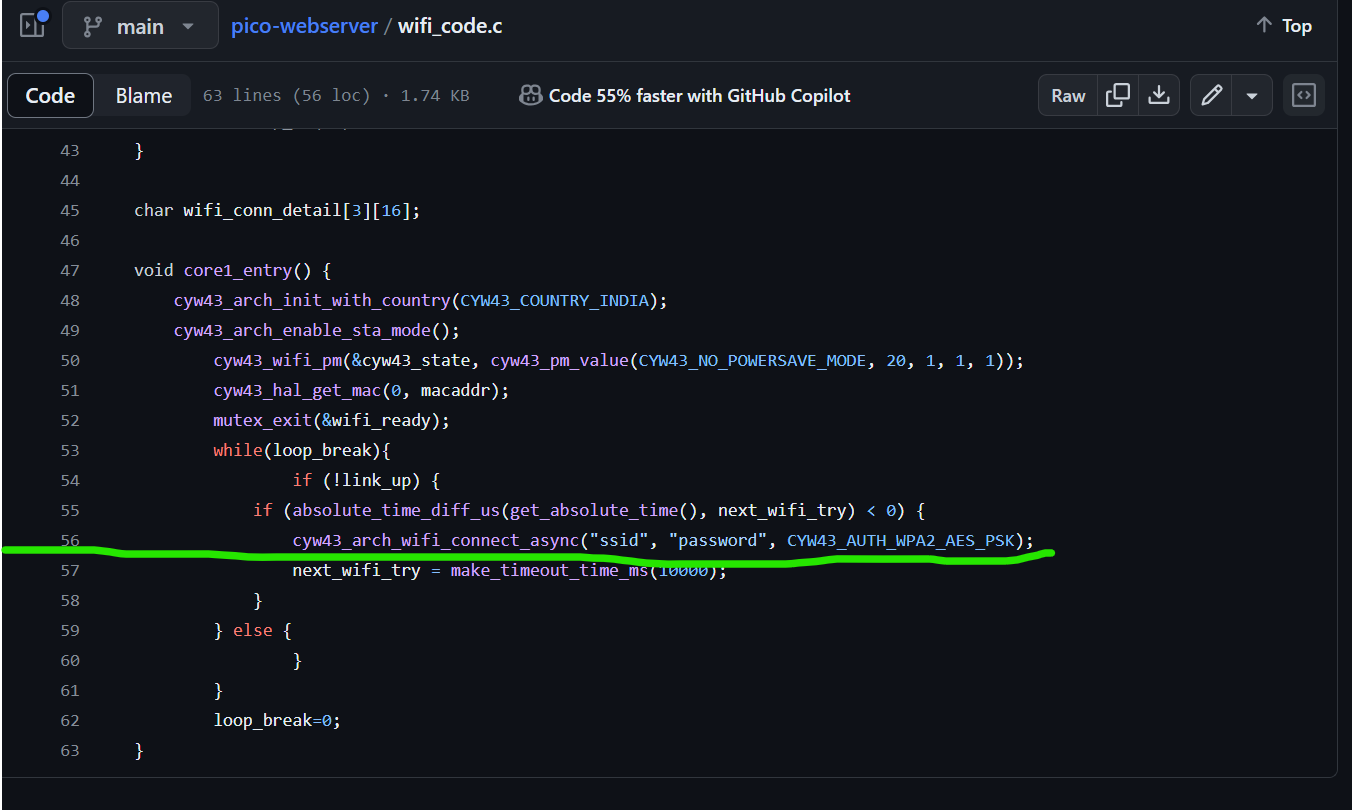Open the main branch selector dropdown

tap(139, 25)
